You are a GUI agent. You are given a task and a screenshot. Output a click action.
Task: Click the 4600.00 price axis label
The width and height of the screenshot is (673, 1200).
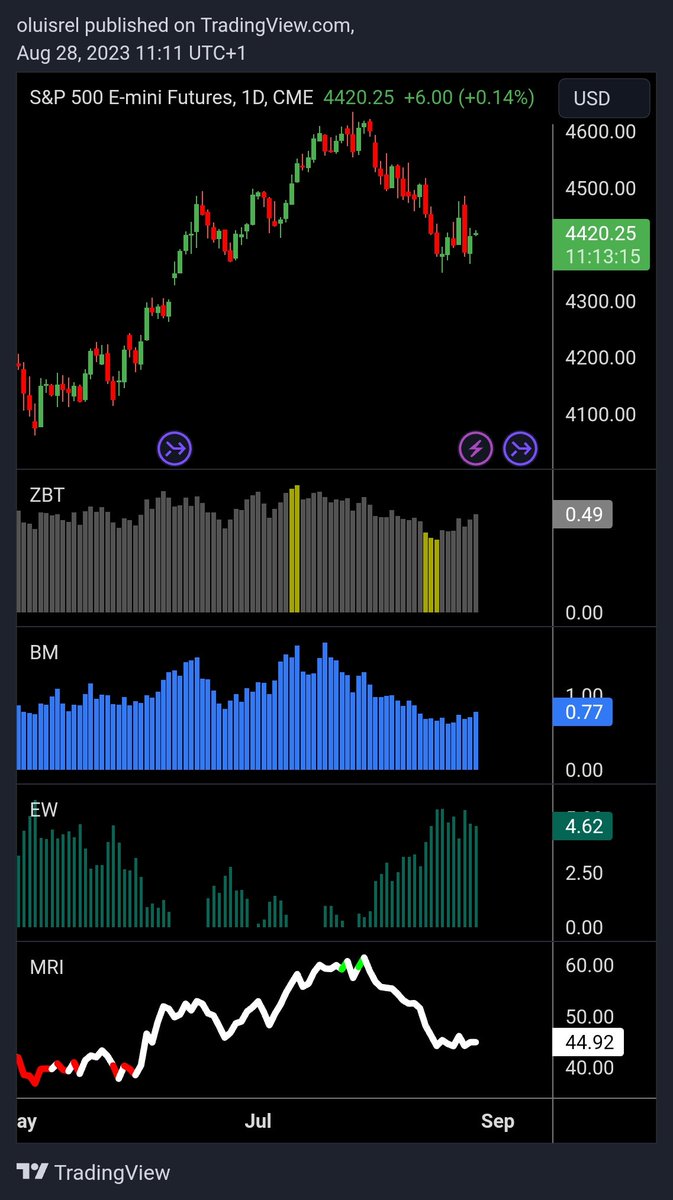600,131
